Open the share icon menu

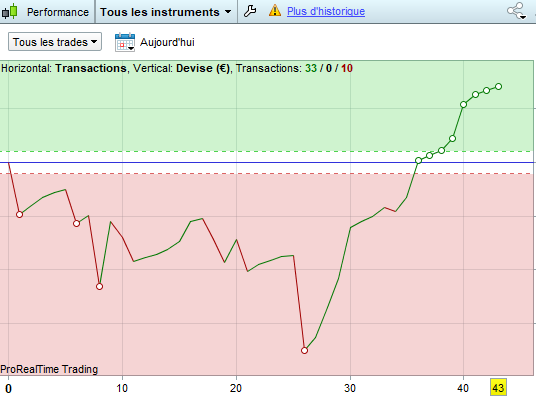tap(517, 11)
